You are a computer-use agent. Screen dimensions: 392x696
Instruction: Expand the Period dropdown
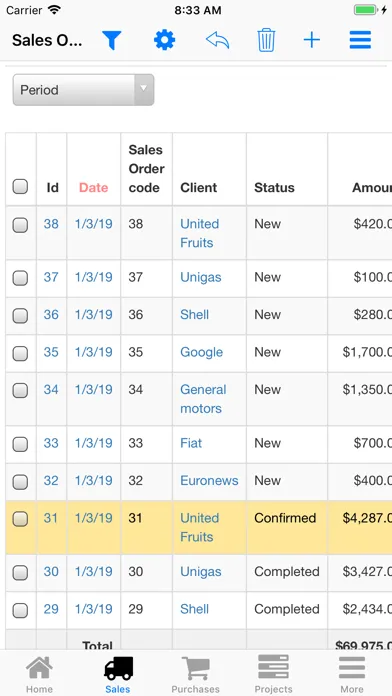pyautogui.click(x=83, y=90)
